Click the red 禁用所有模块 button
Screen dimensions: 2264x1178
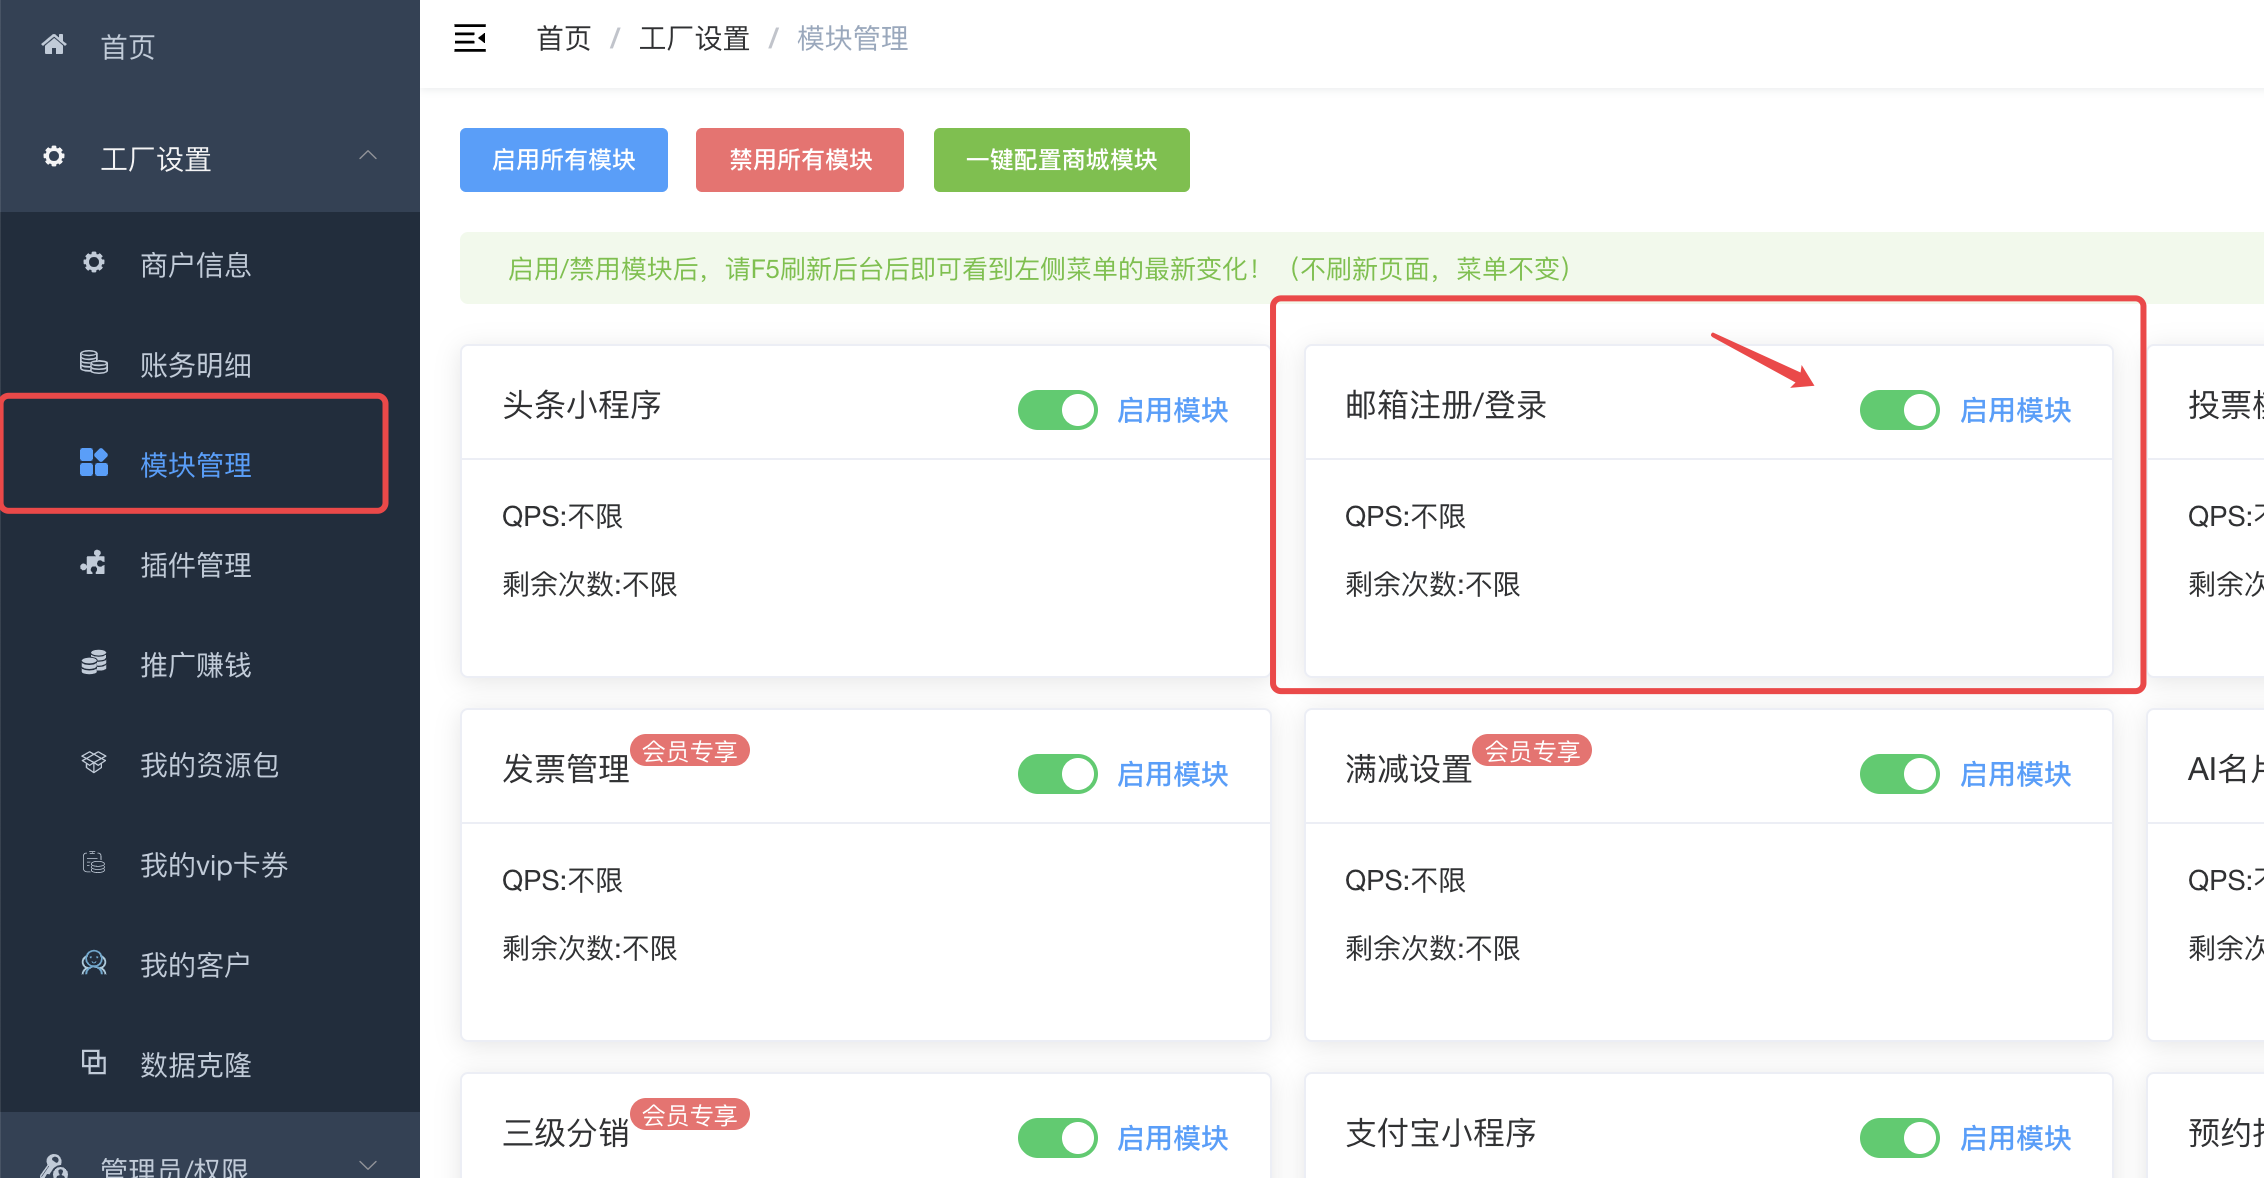click(799, 160)
